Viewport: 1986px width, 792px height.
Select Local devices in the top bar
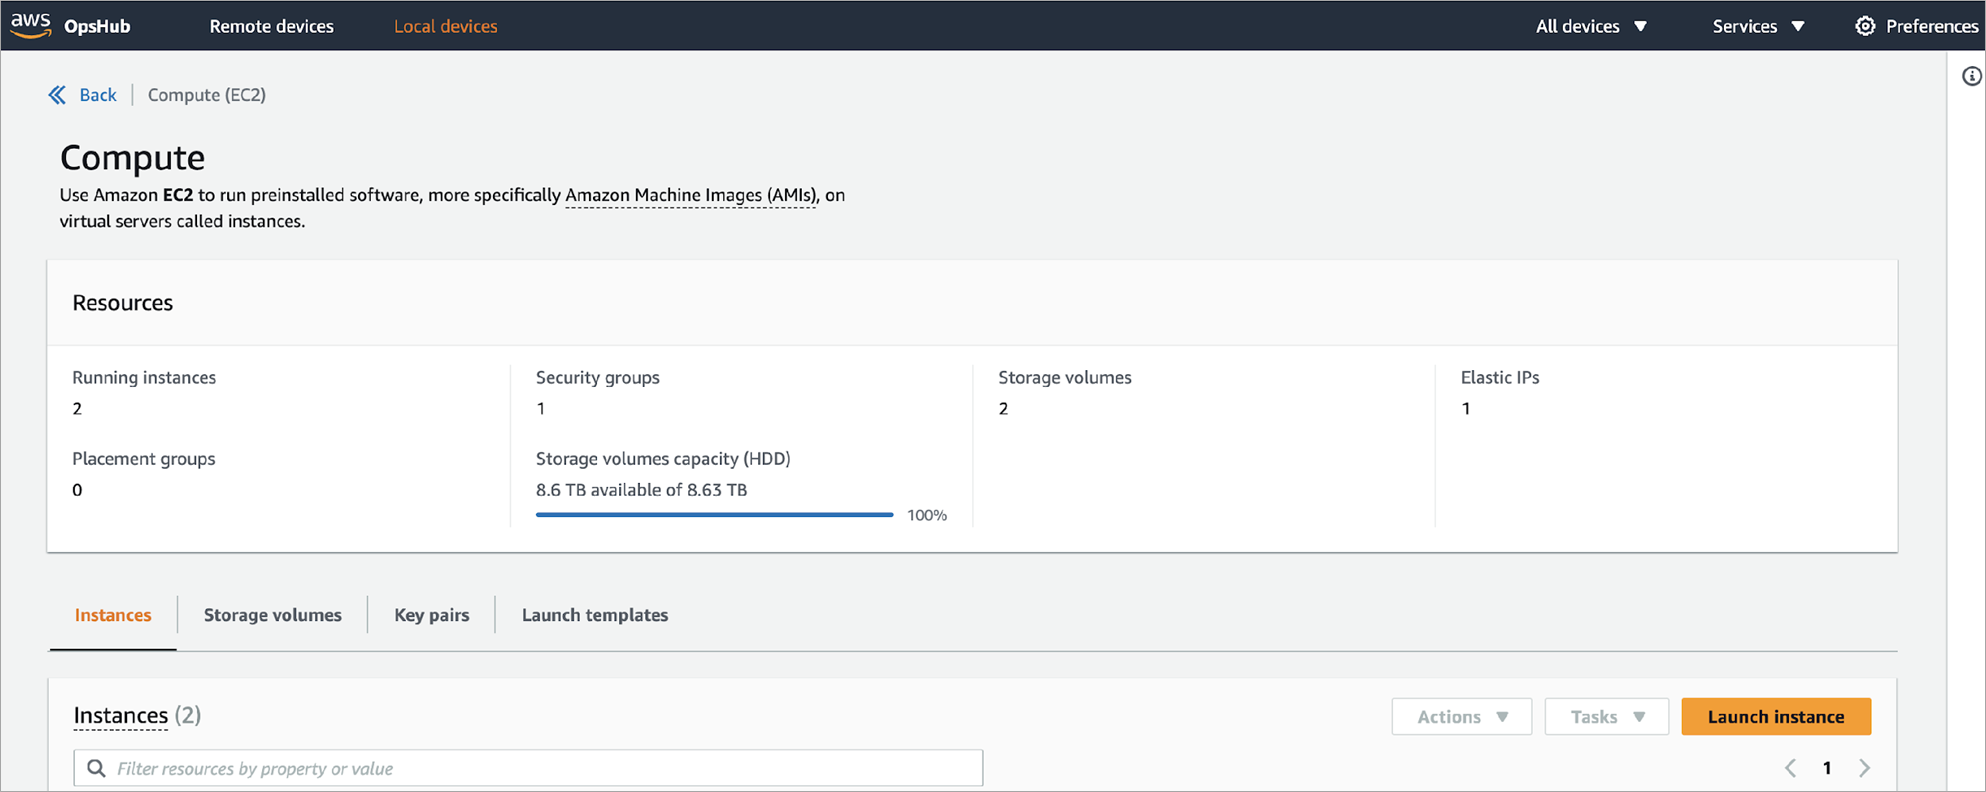(x=445, y=26)
